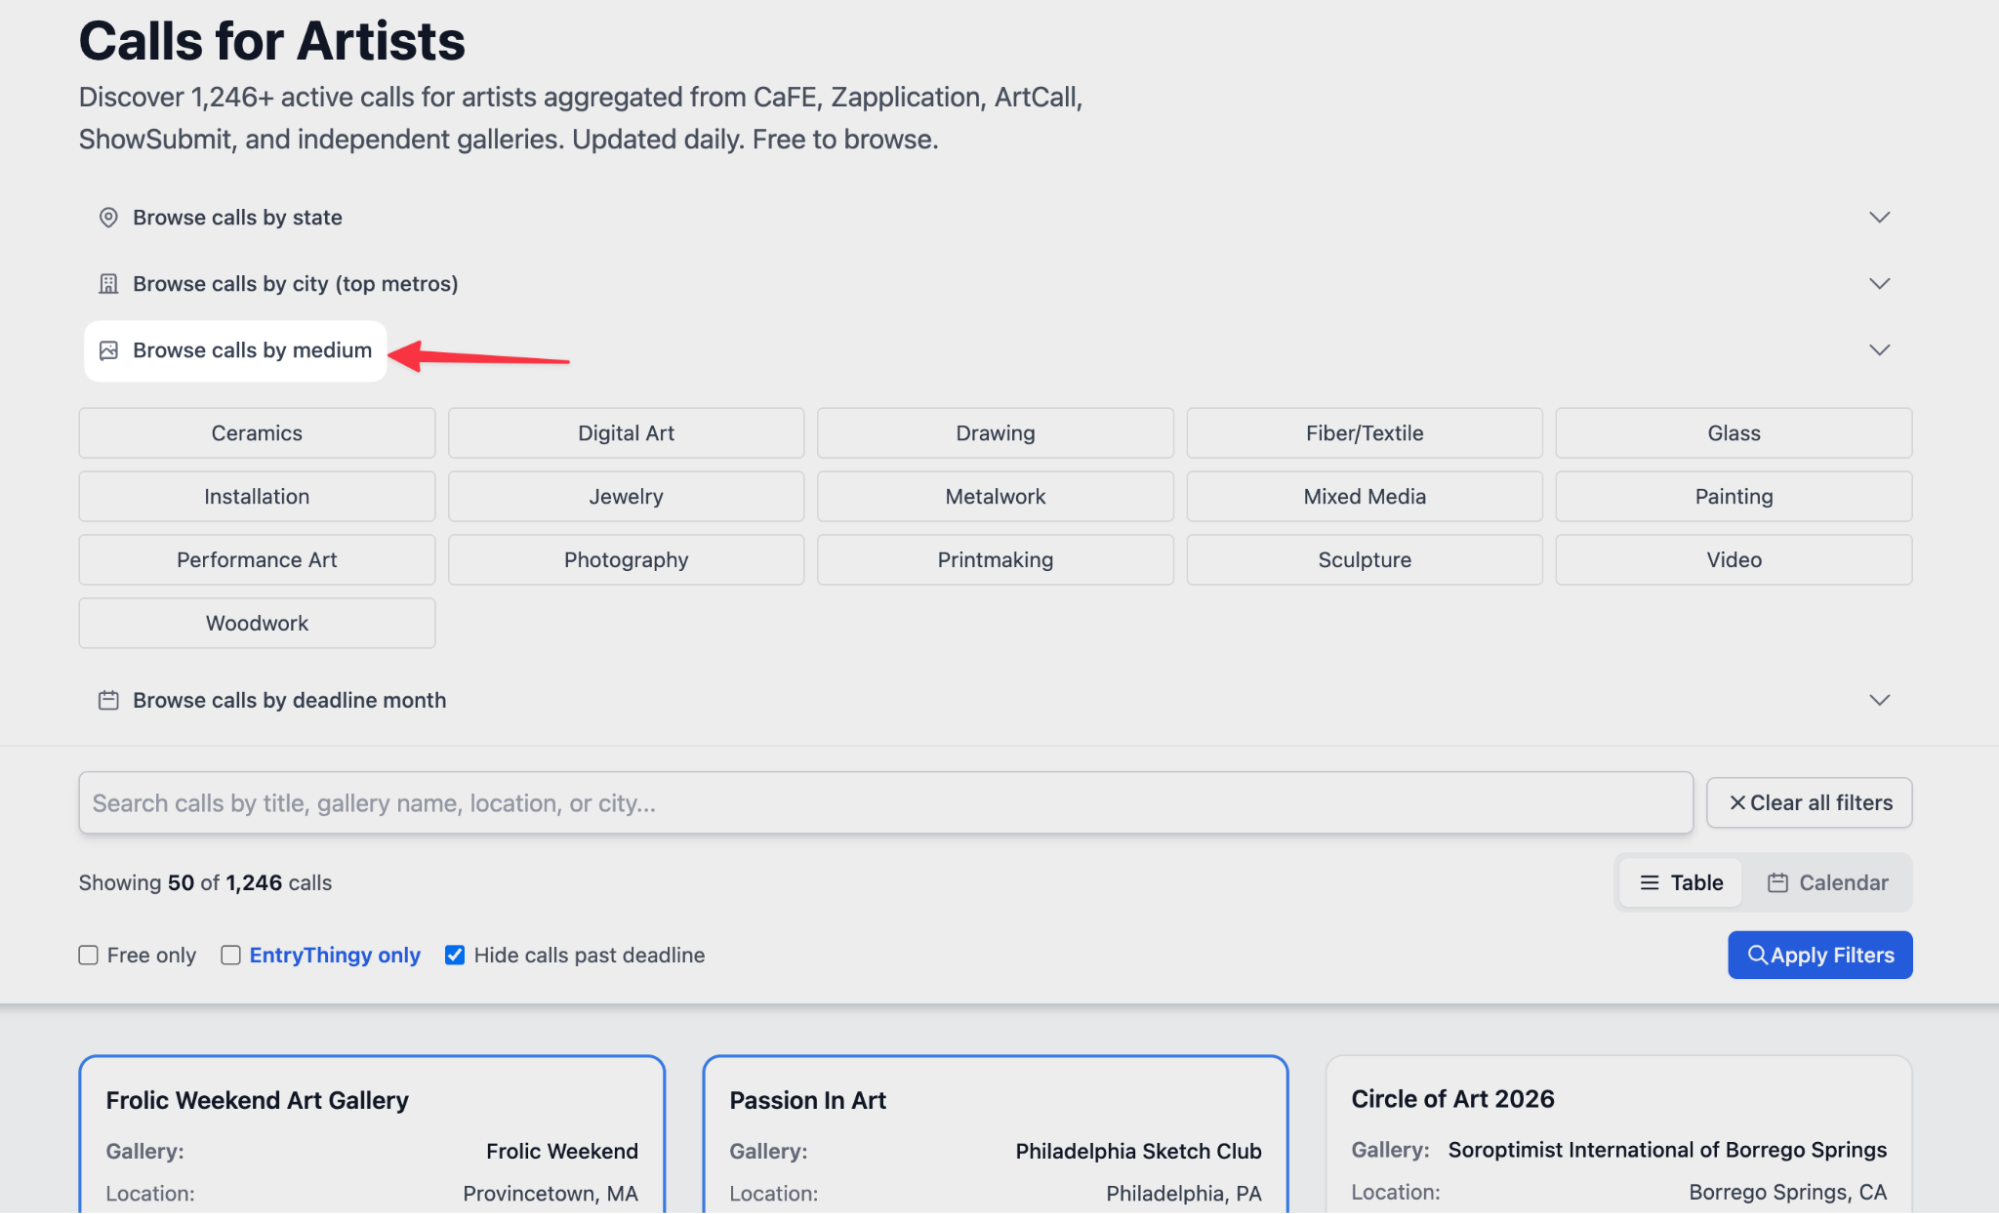Click the map pin icon beside Browse by state
This screenshot has width=1999, height=1214.
tap(108, 217)
